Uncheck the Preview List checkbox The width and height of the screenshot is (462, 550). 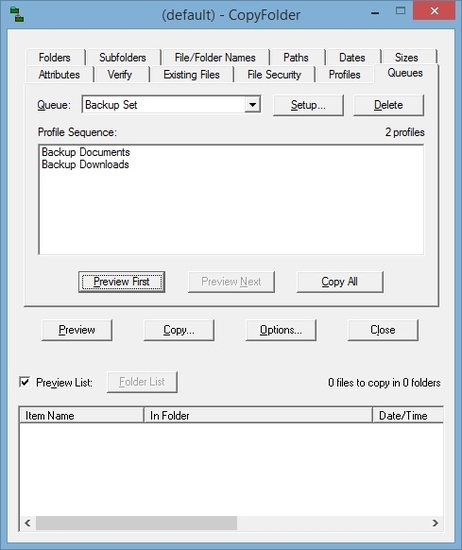(x=25, y=382)
